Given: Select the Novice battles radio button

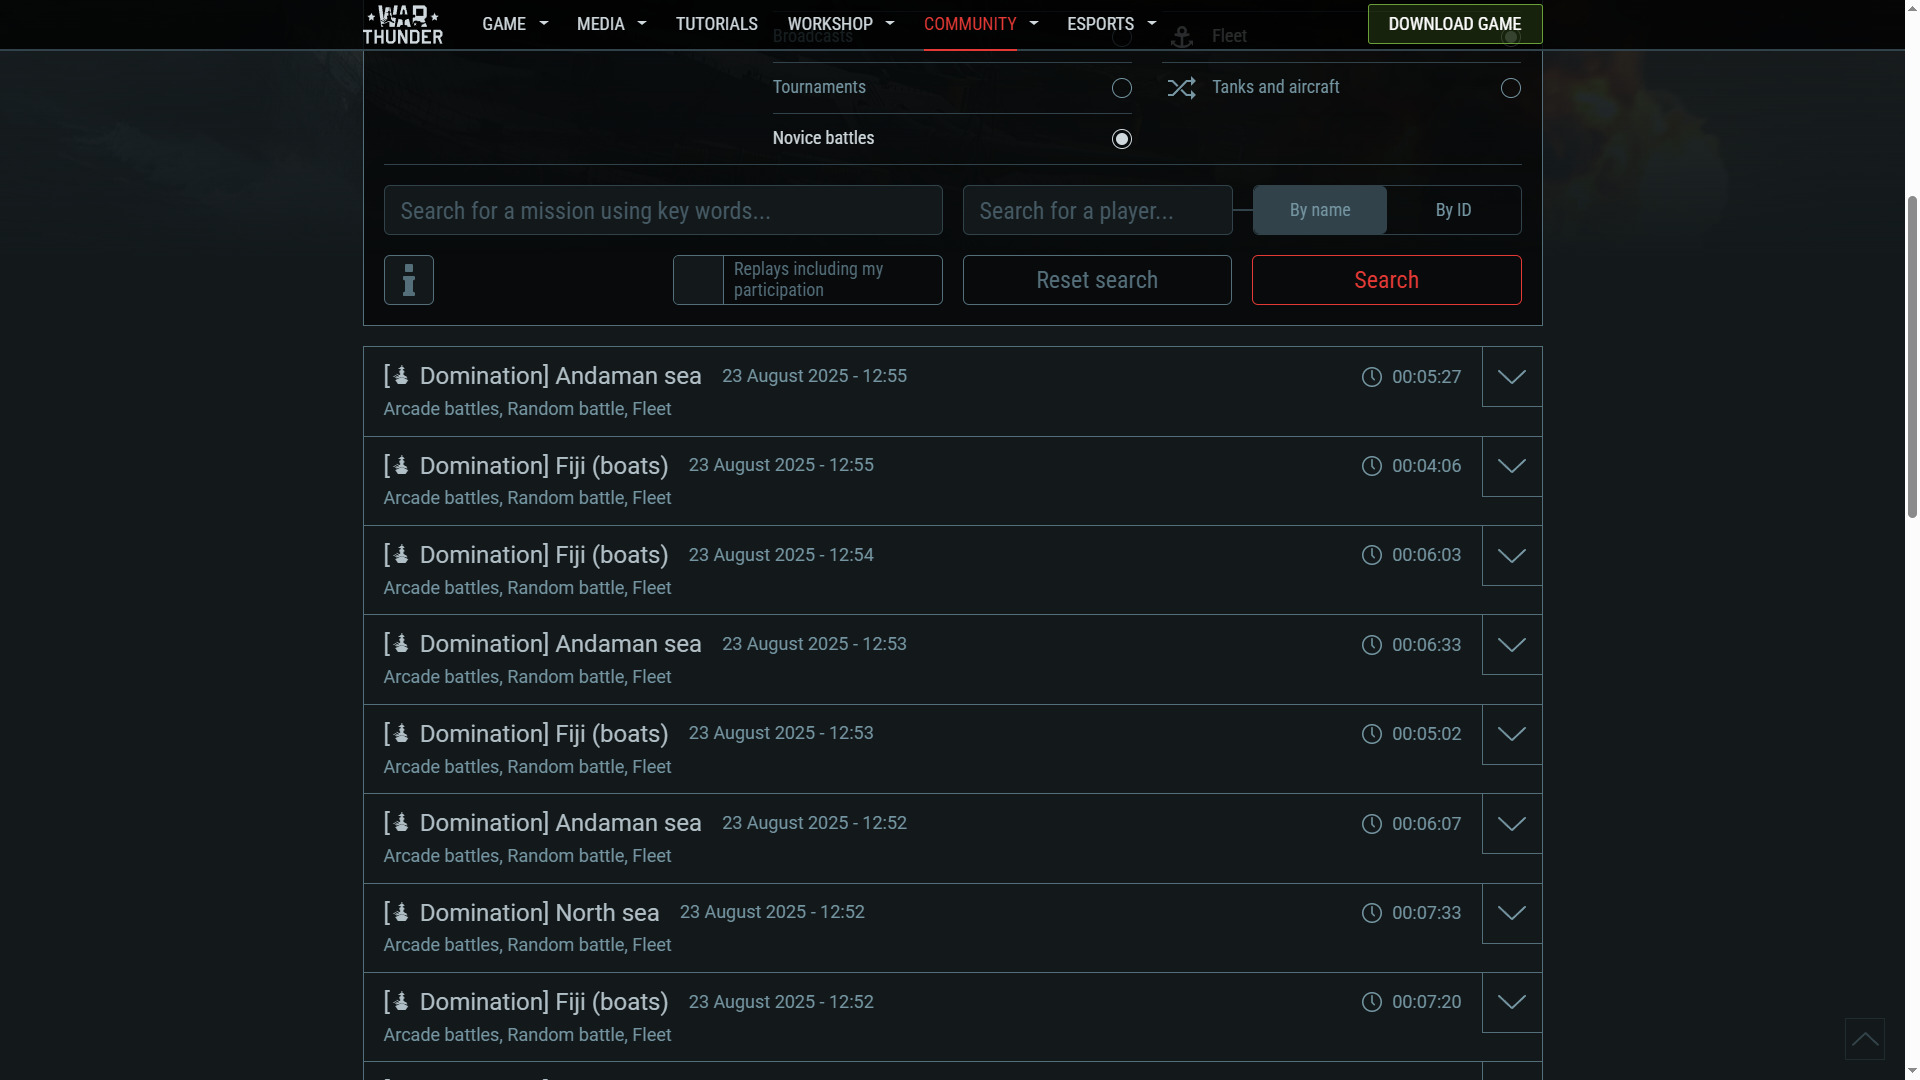Looking at the screenshot, I should 1121,139.
